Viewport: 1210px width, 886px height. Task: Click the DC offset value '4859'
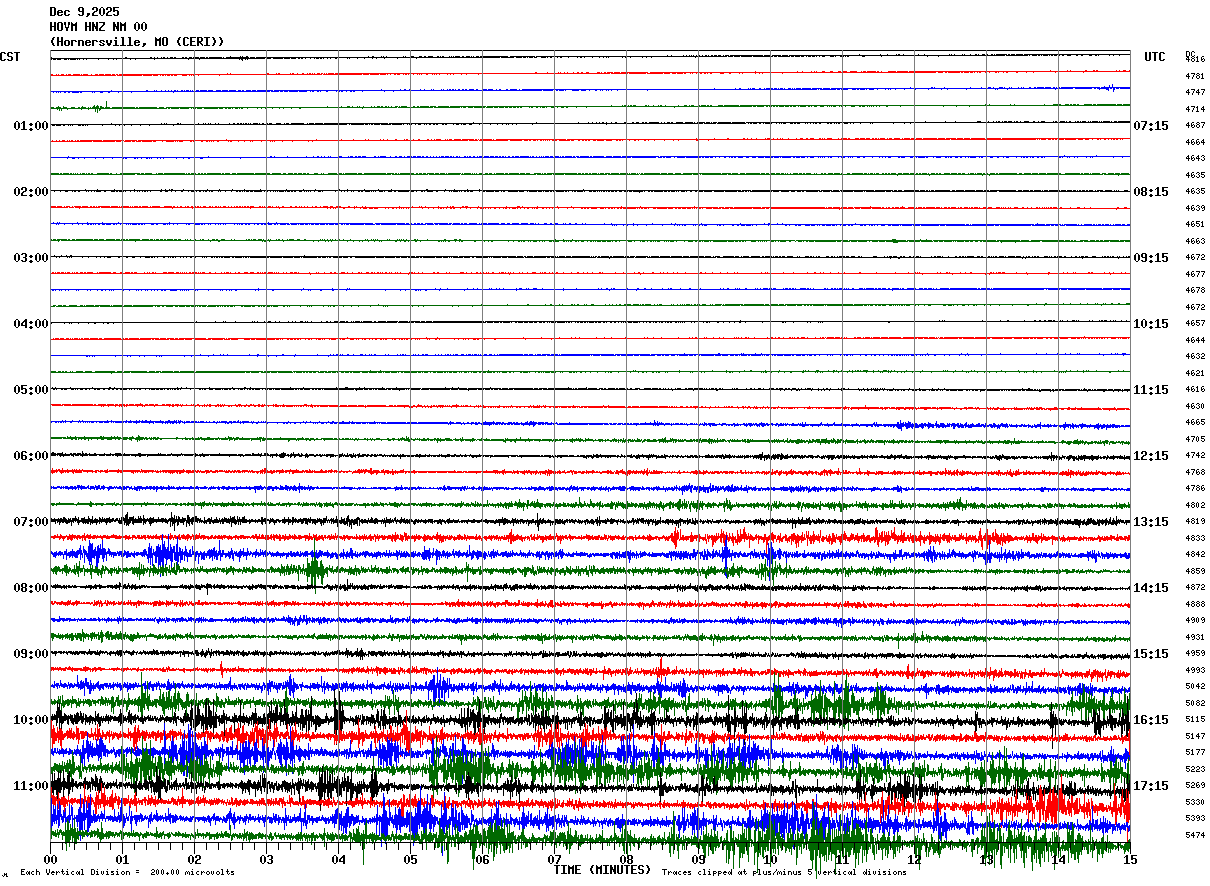[1195, 571]
